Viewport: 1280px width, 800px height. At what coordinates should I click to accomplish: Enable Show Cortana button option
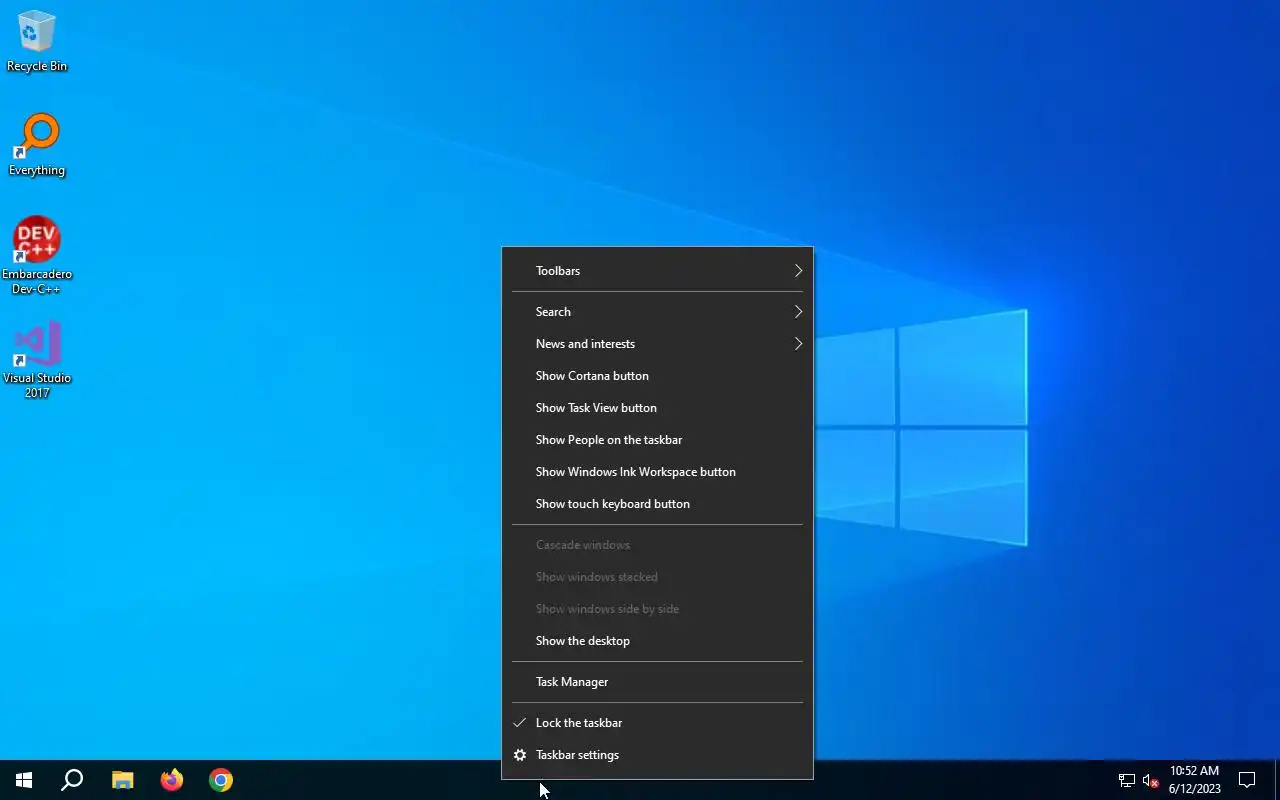click(657, 376)
